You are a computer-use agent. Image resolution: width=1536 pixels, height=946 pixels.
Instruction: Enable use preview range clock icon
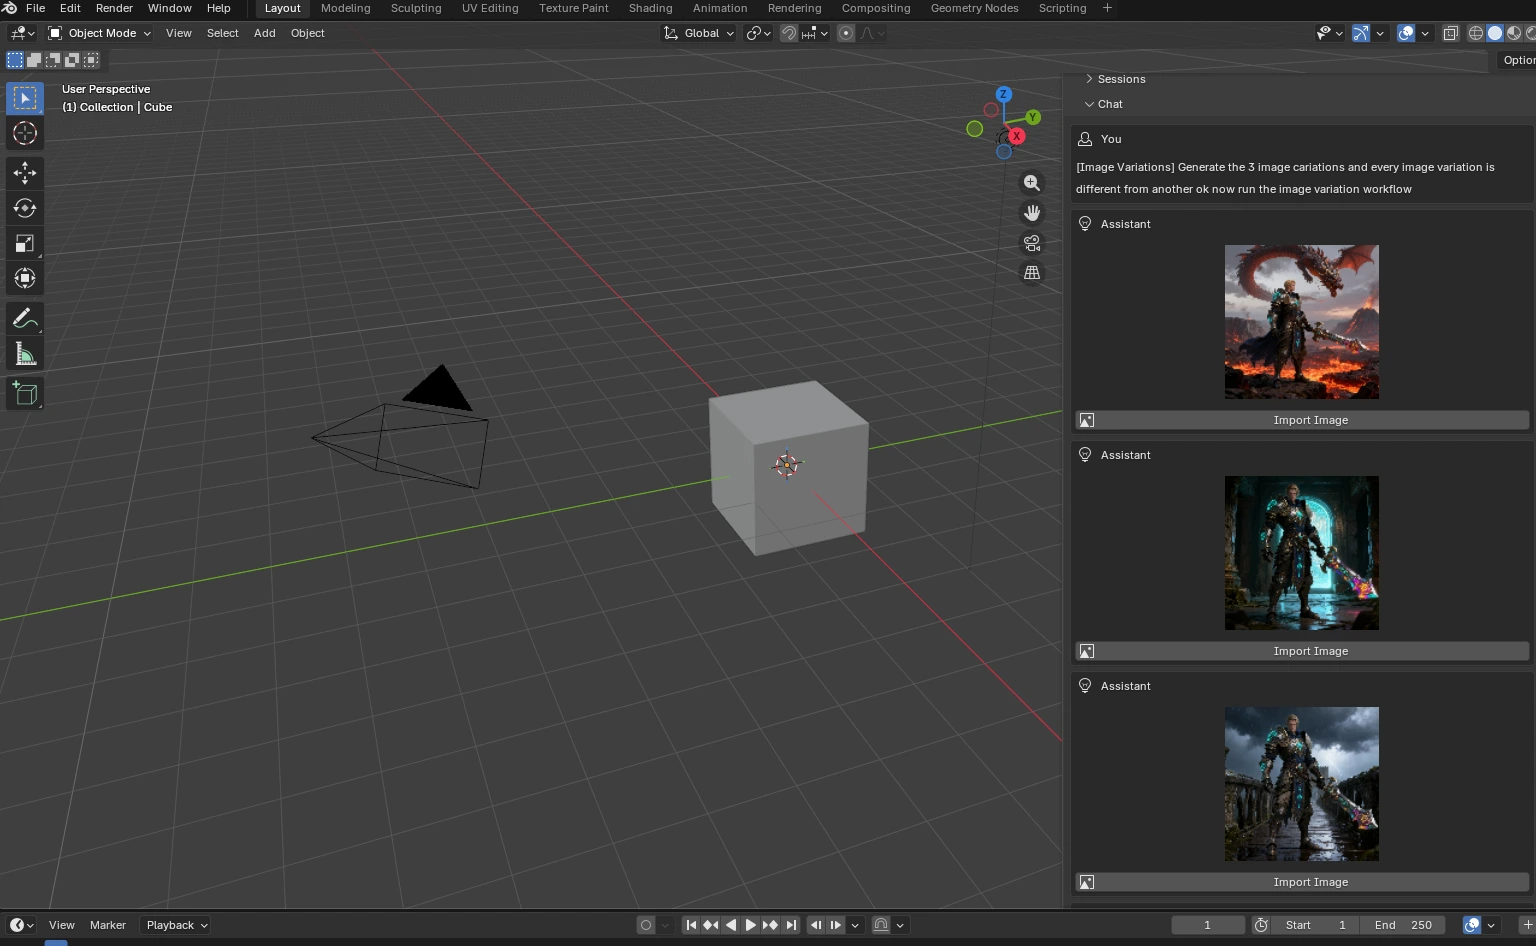[x=1261, y=925]
